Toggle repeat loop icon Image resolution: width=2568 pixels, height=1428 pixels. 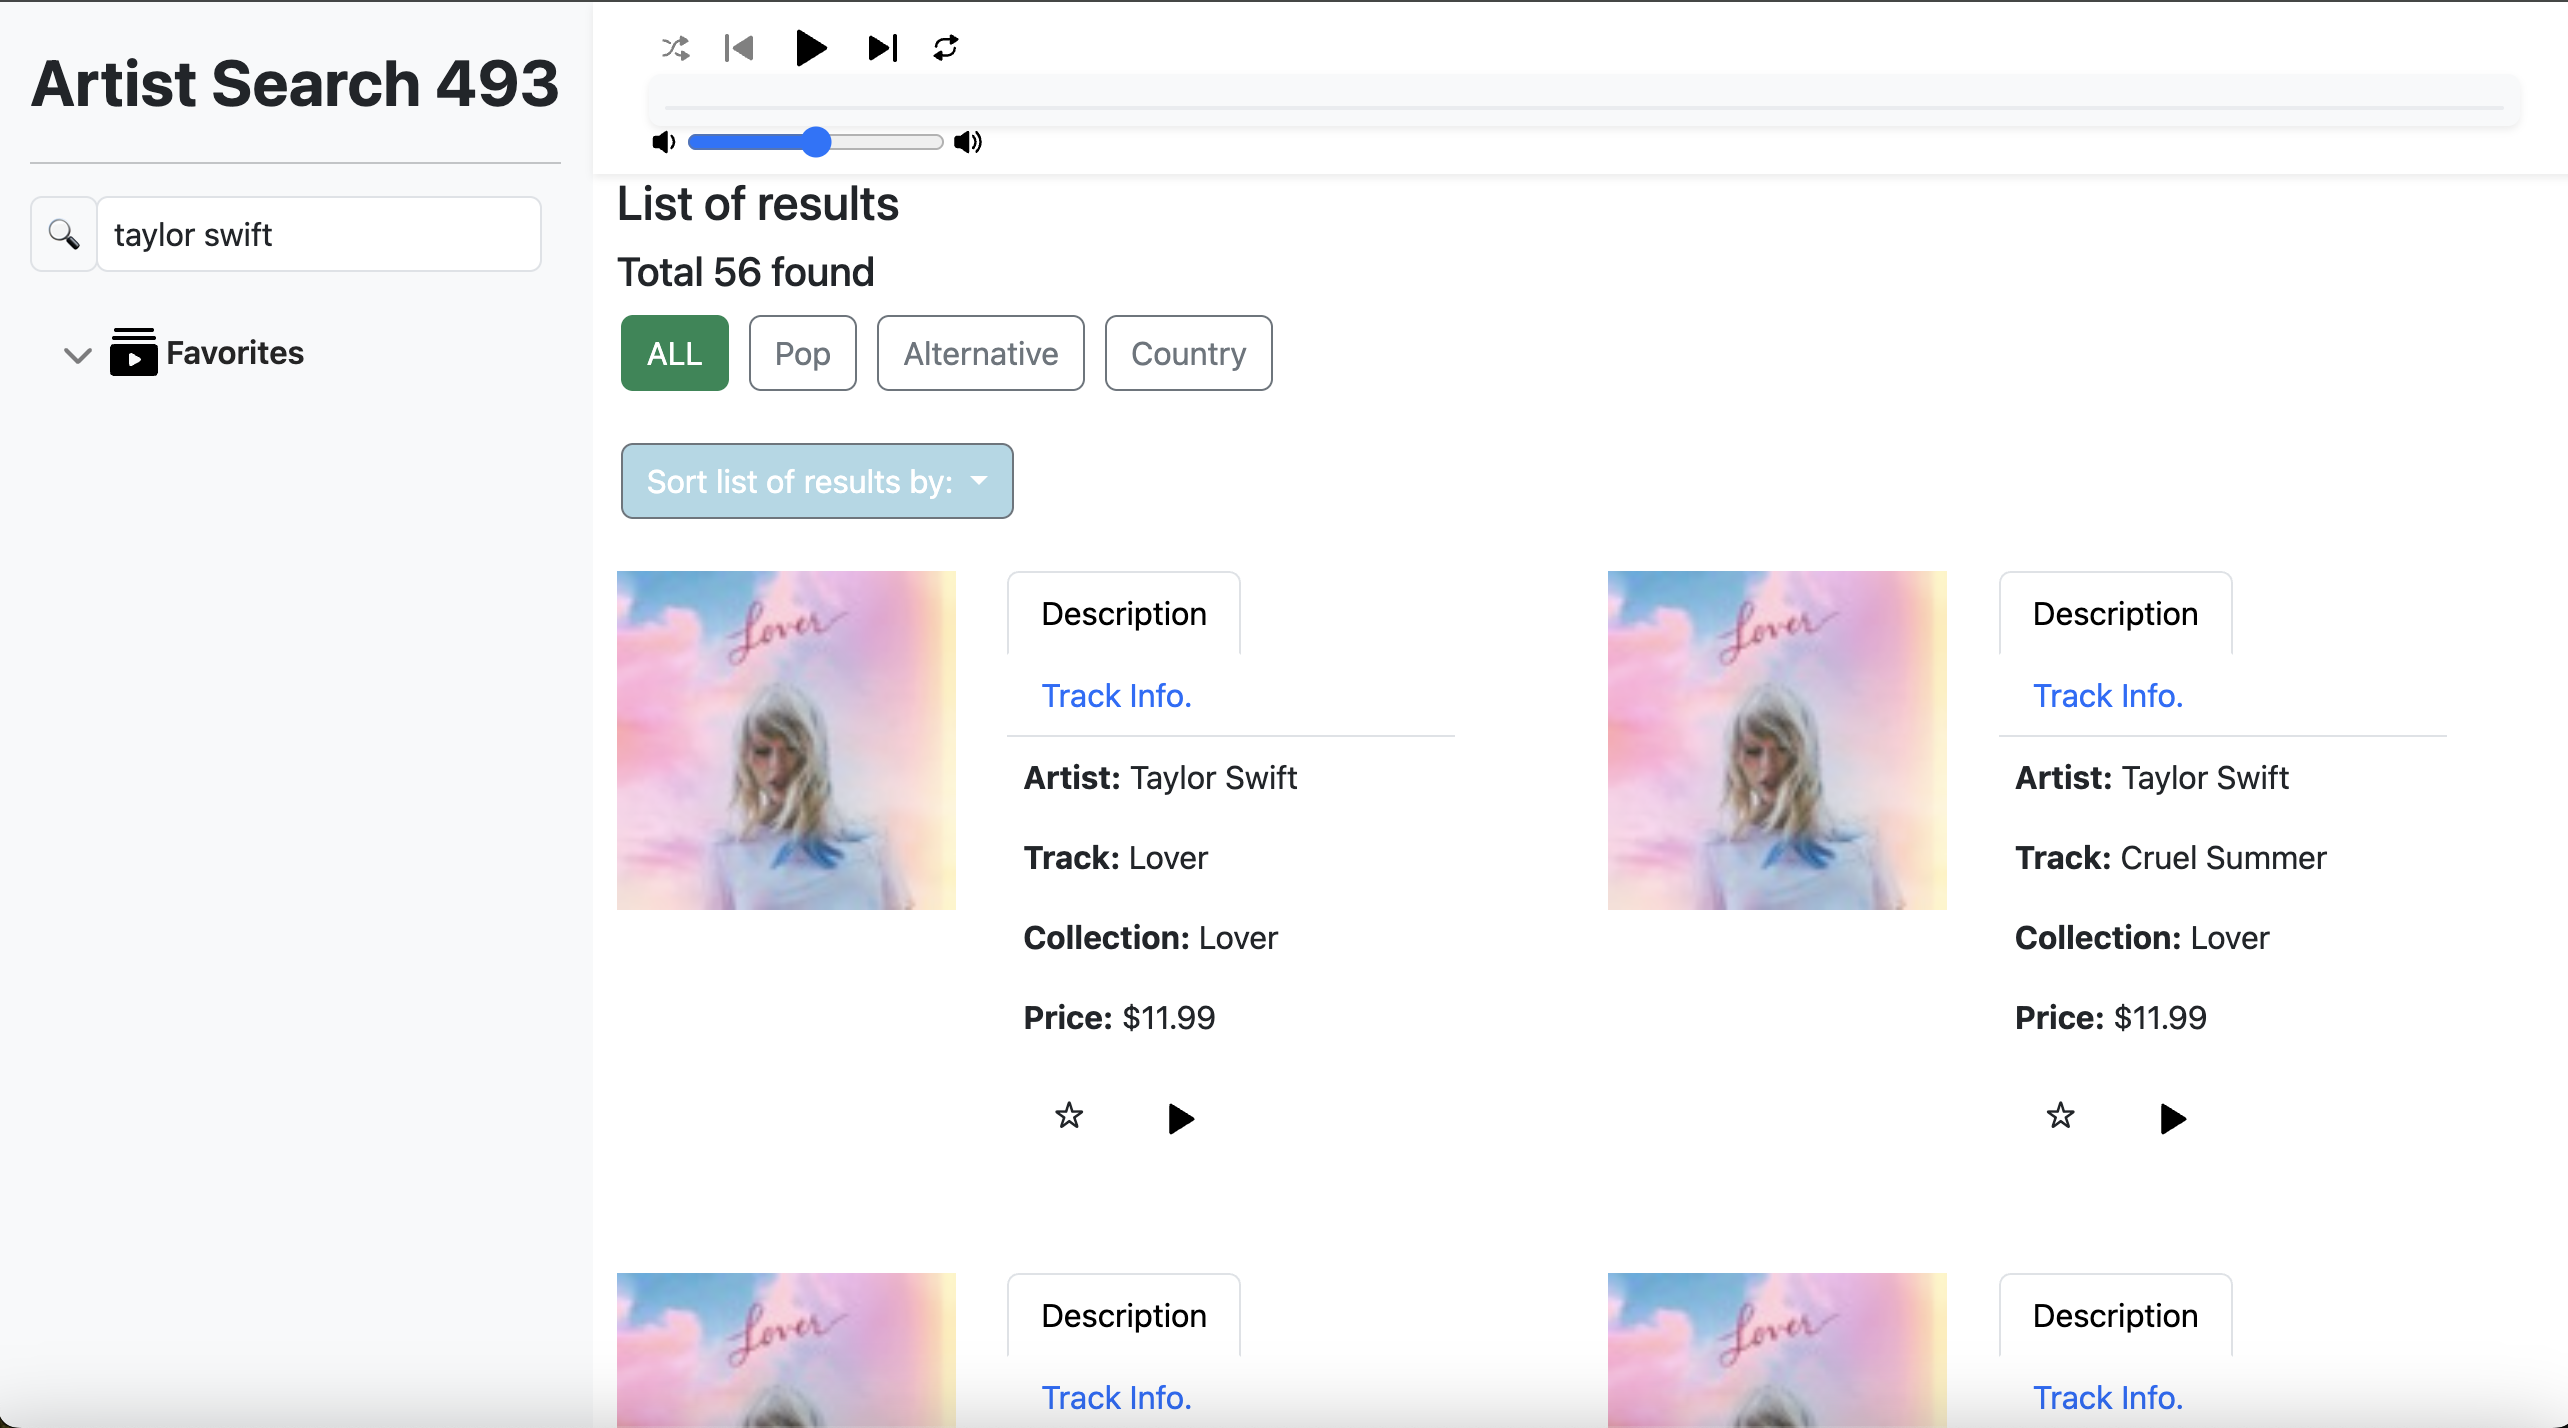945,47
